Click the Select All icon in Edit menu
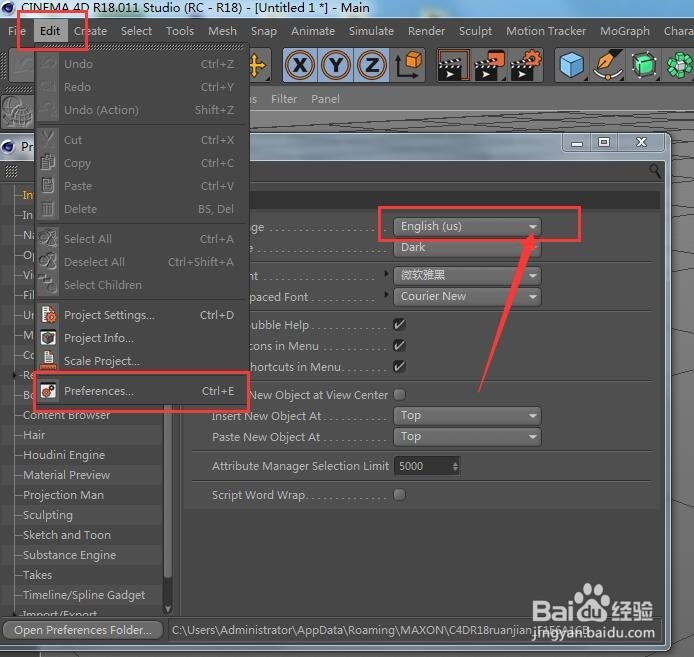The image size is (694, 657). (48, 239)
